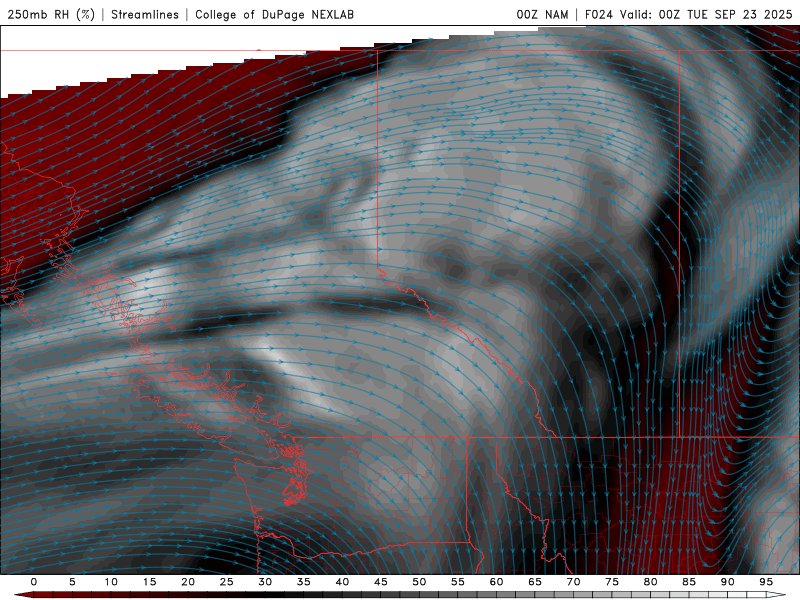The height and width of the screenshot is (600, 800).
Task: Click the colorbar label "80"
Action: [650, 582]
